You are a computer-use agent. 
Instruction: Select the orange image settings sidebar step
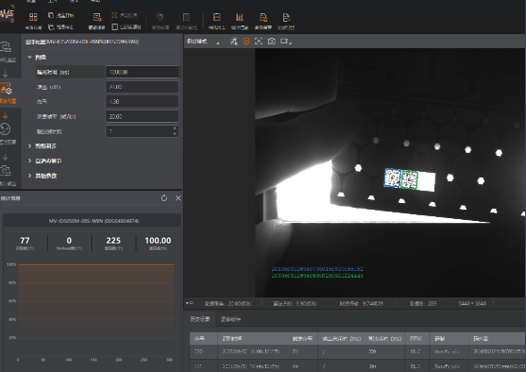(7, 93)
